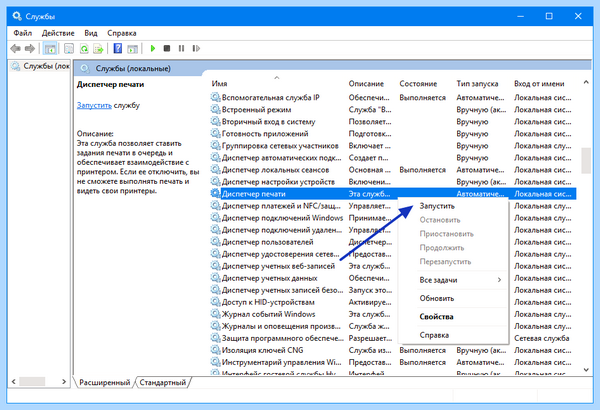Click the services list scroll down arrow

(x=586, y=369)
